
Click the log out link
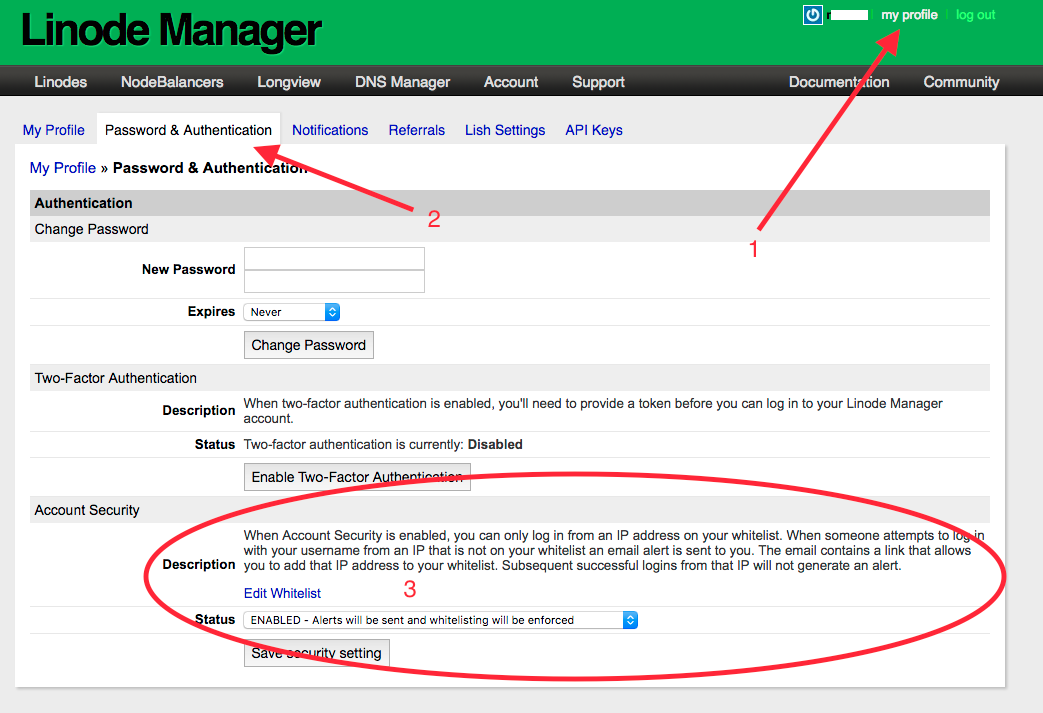[x=975, y=15]
